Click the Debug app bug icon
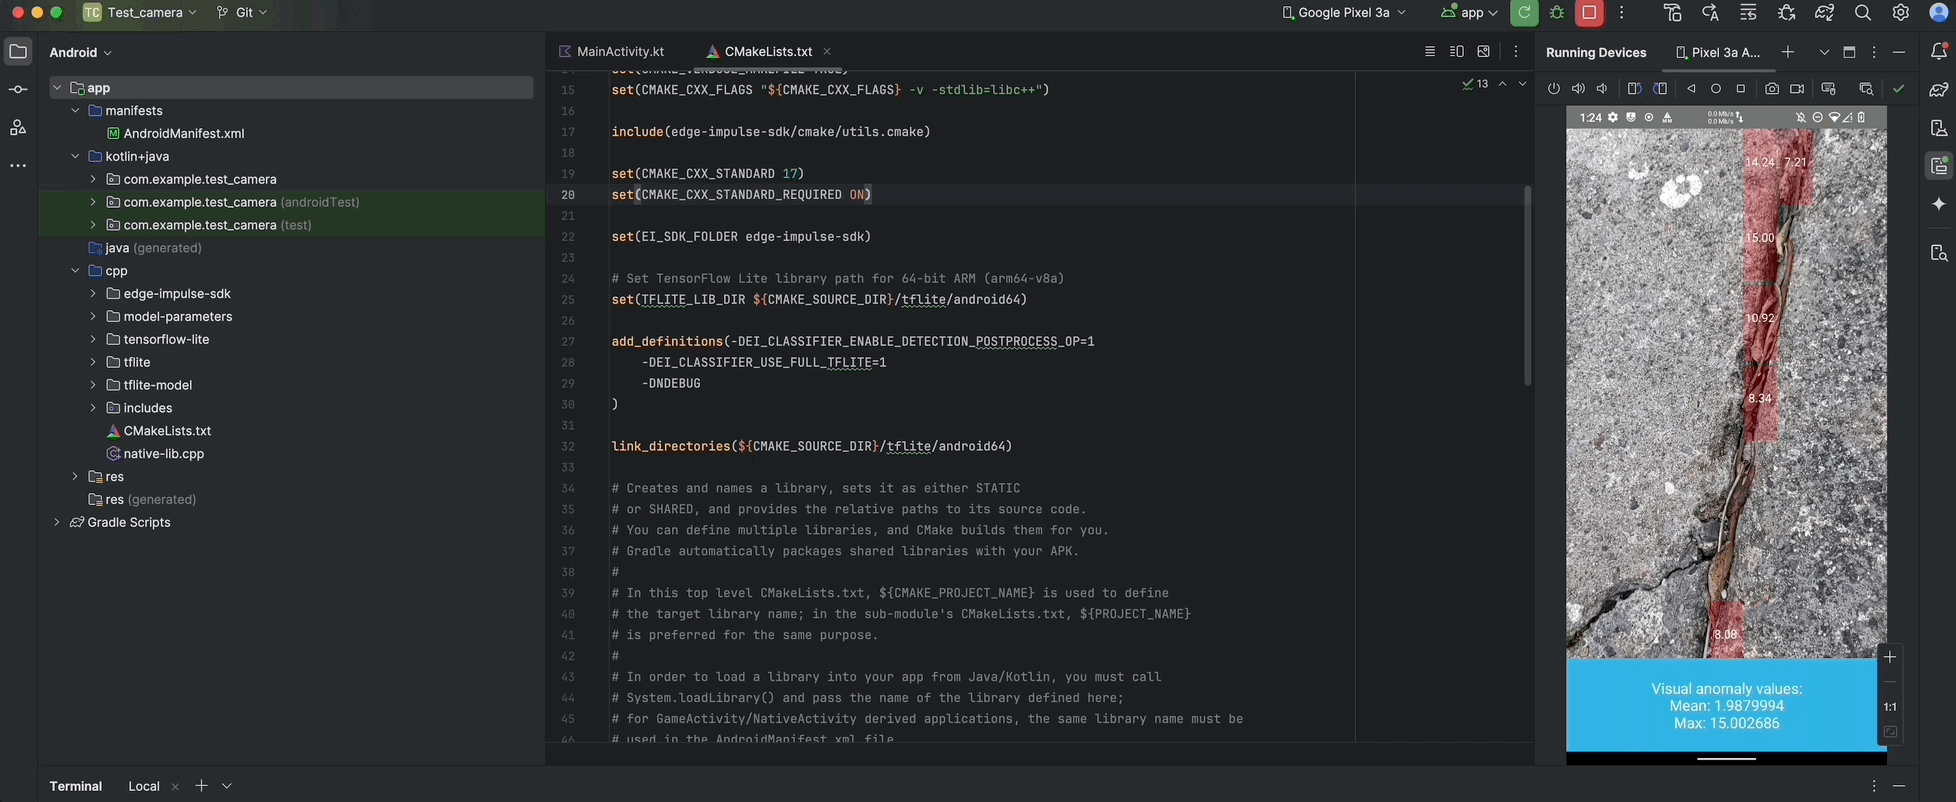The width and height of the screenshot is (1956, 802). pyautogui.click(x=1557, y=13)
